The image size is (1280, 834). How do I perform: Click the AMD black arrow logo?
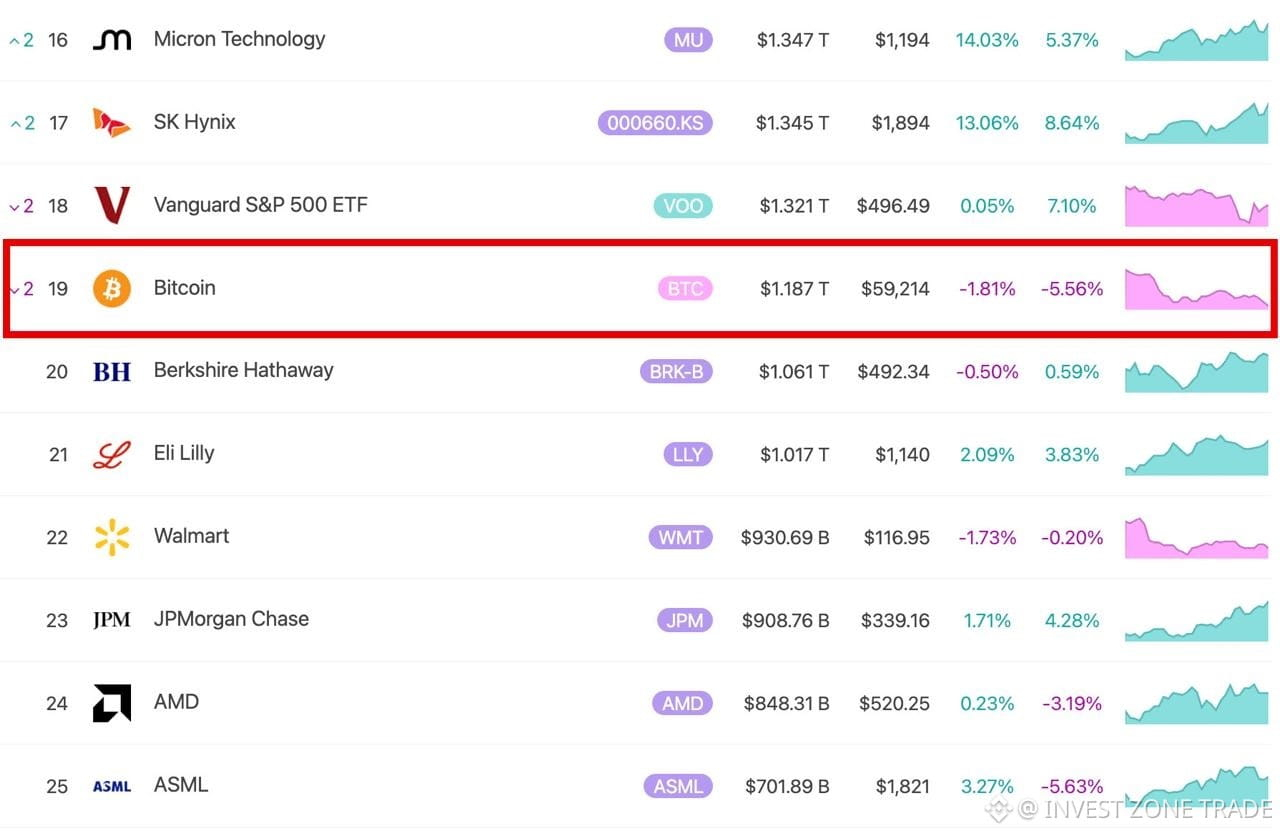(112, 703)
